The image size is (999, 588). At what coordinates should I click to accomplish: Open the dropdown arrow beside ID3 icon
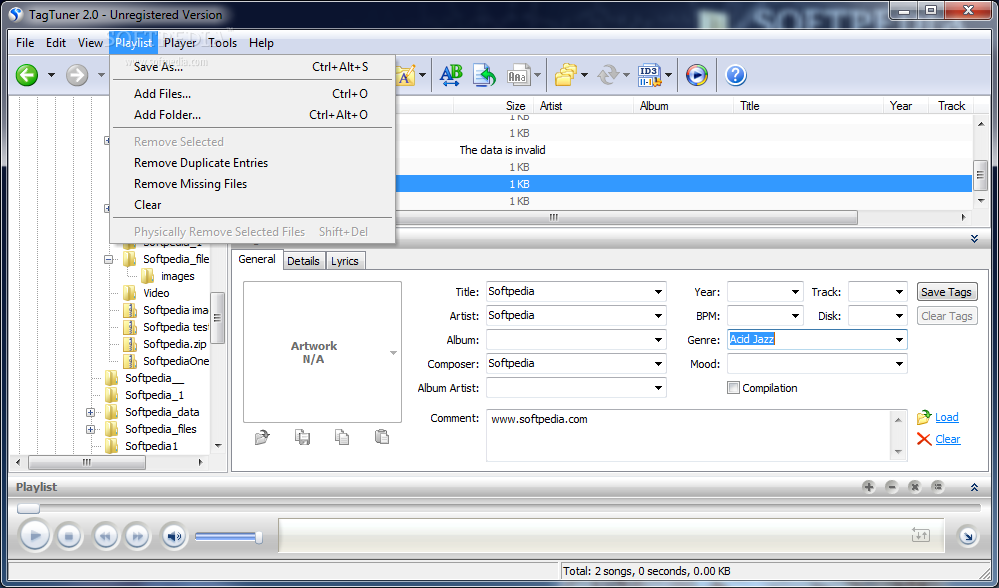coord(668,76)
